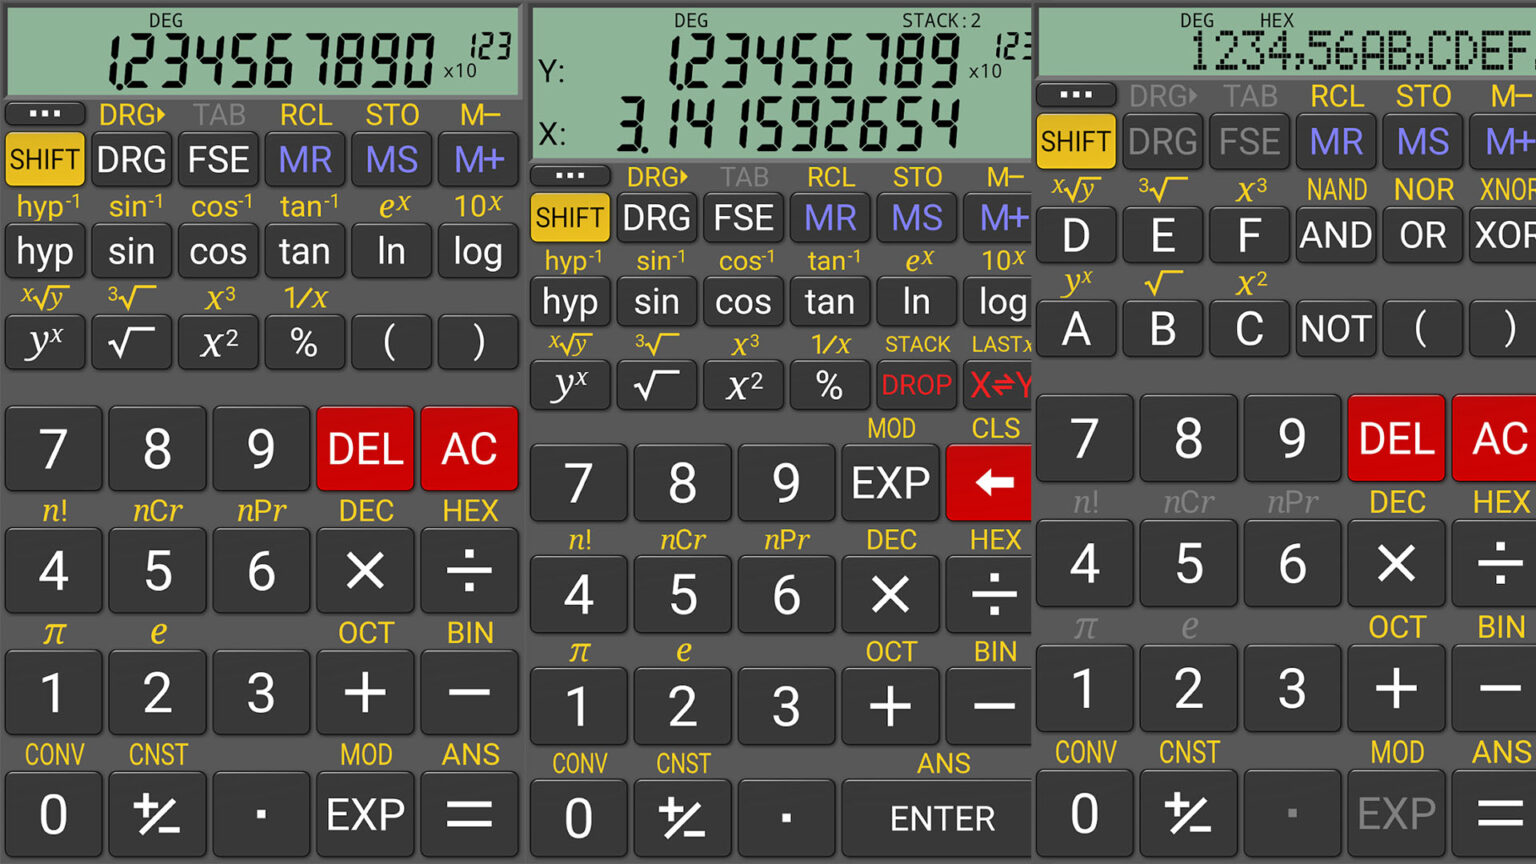Screen dimensions: 1536x864
Task: Select the square root function key
Action: pyautogui.click(x=131, y=342)
